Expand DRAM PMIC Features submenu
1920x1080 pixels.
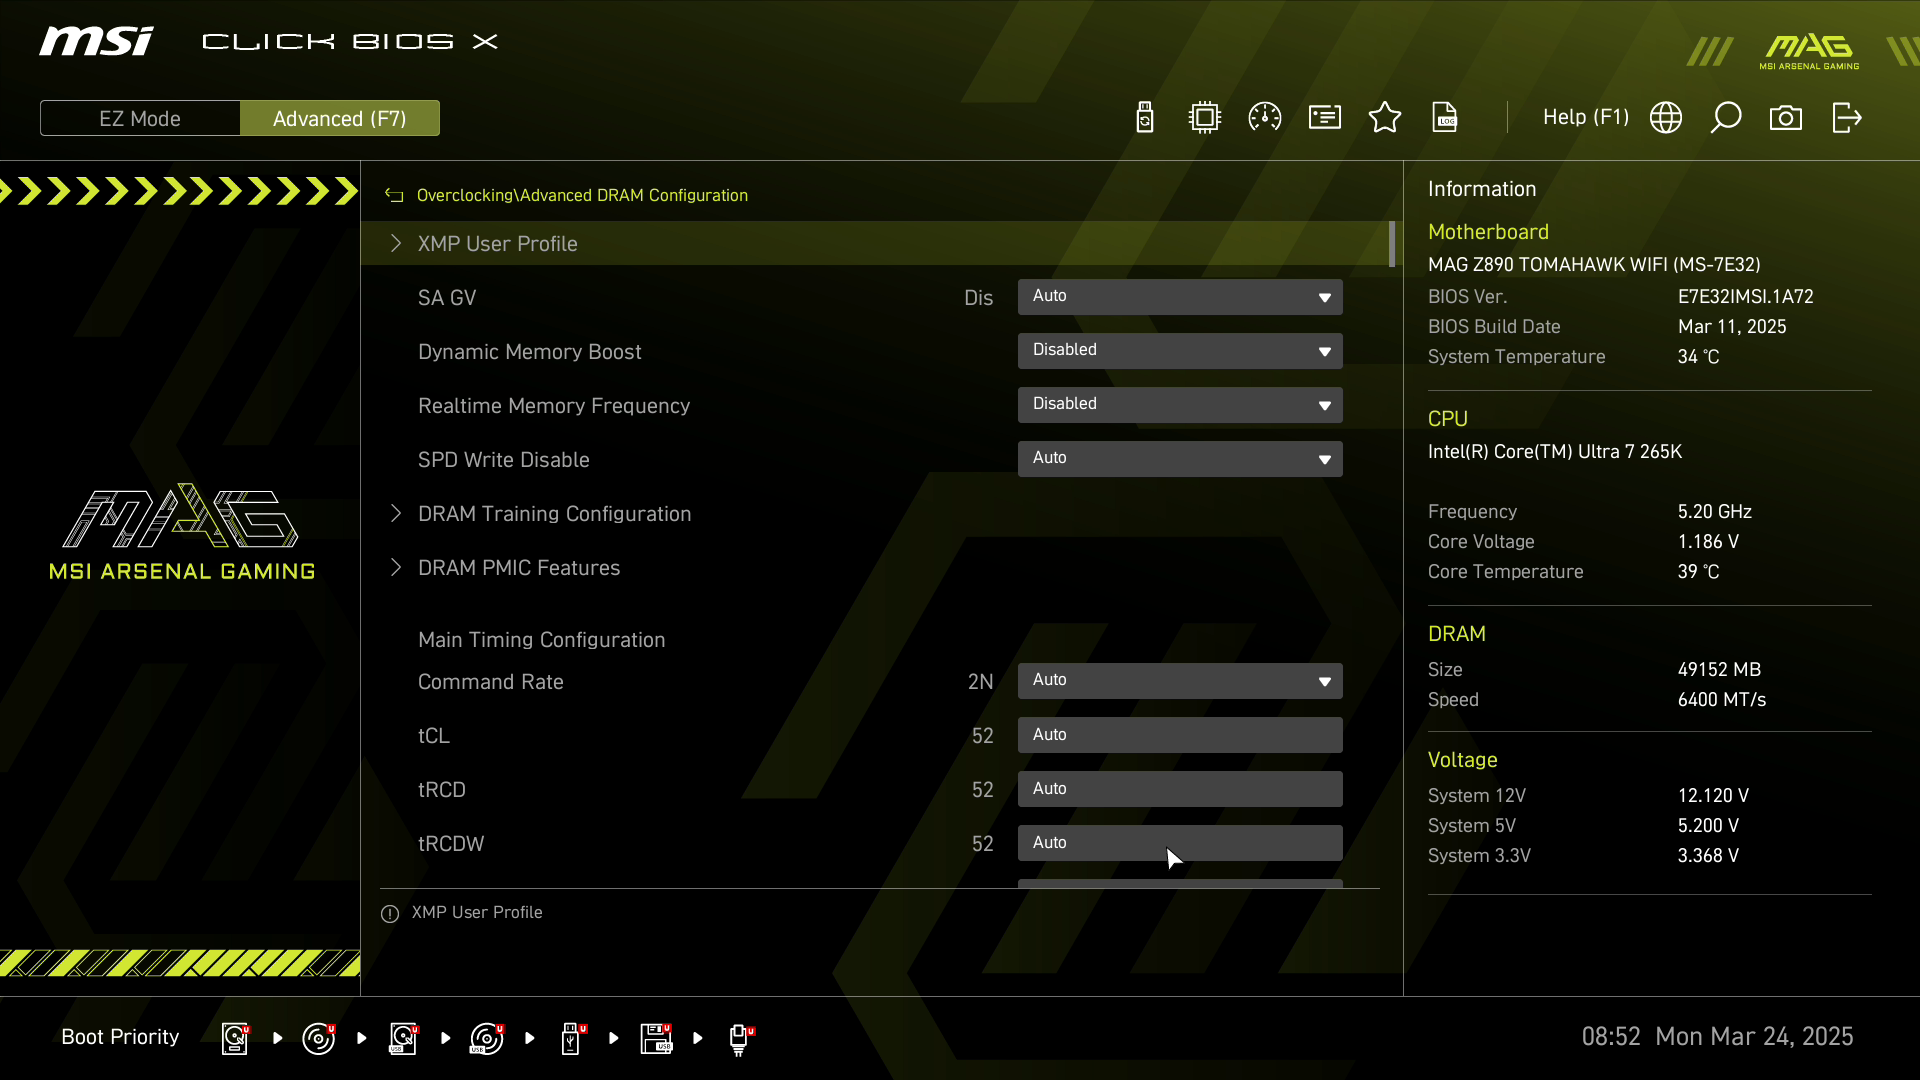(x=518, y=568)
